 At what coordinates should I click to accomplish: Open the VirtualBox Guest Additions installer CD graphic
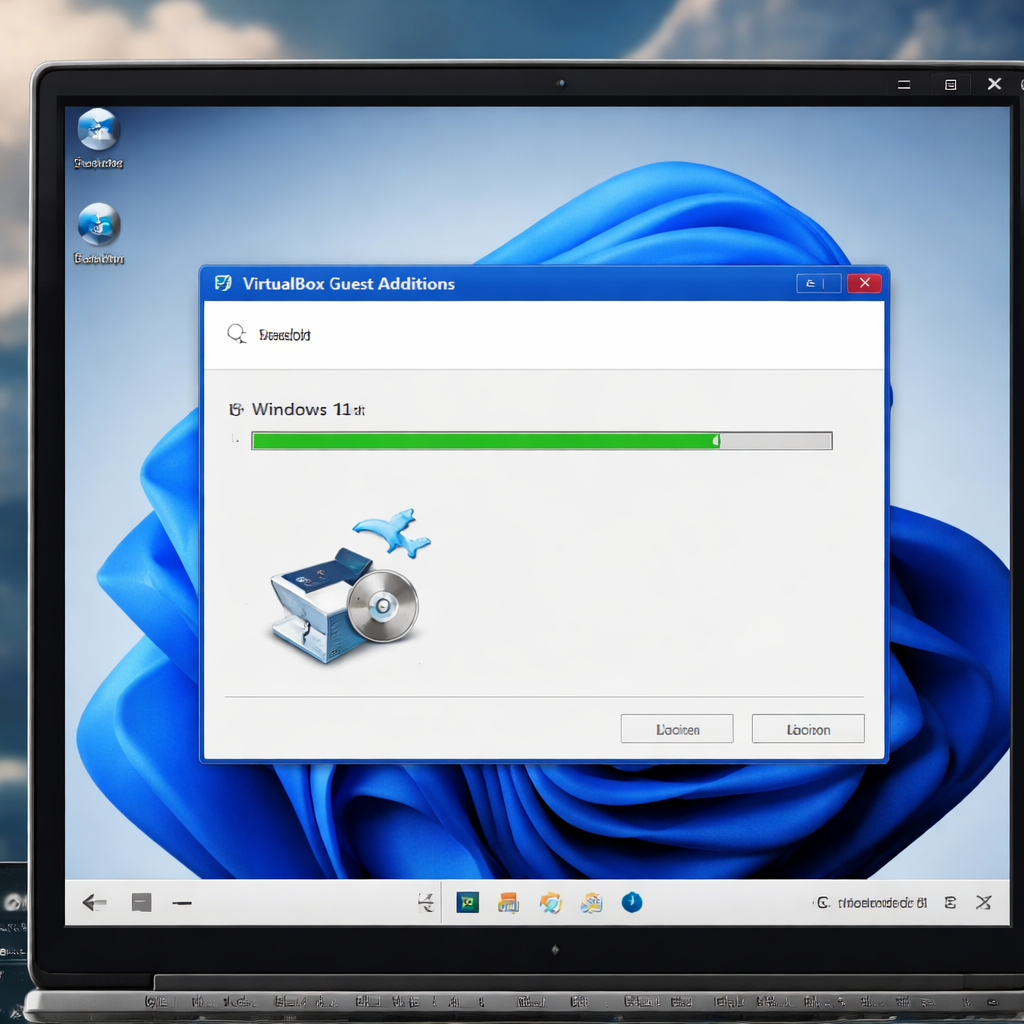click(345, 595)
